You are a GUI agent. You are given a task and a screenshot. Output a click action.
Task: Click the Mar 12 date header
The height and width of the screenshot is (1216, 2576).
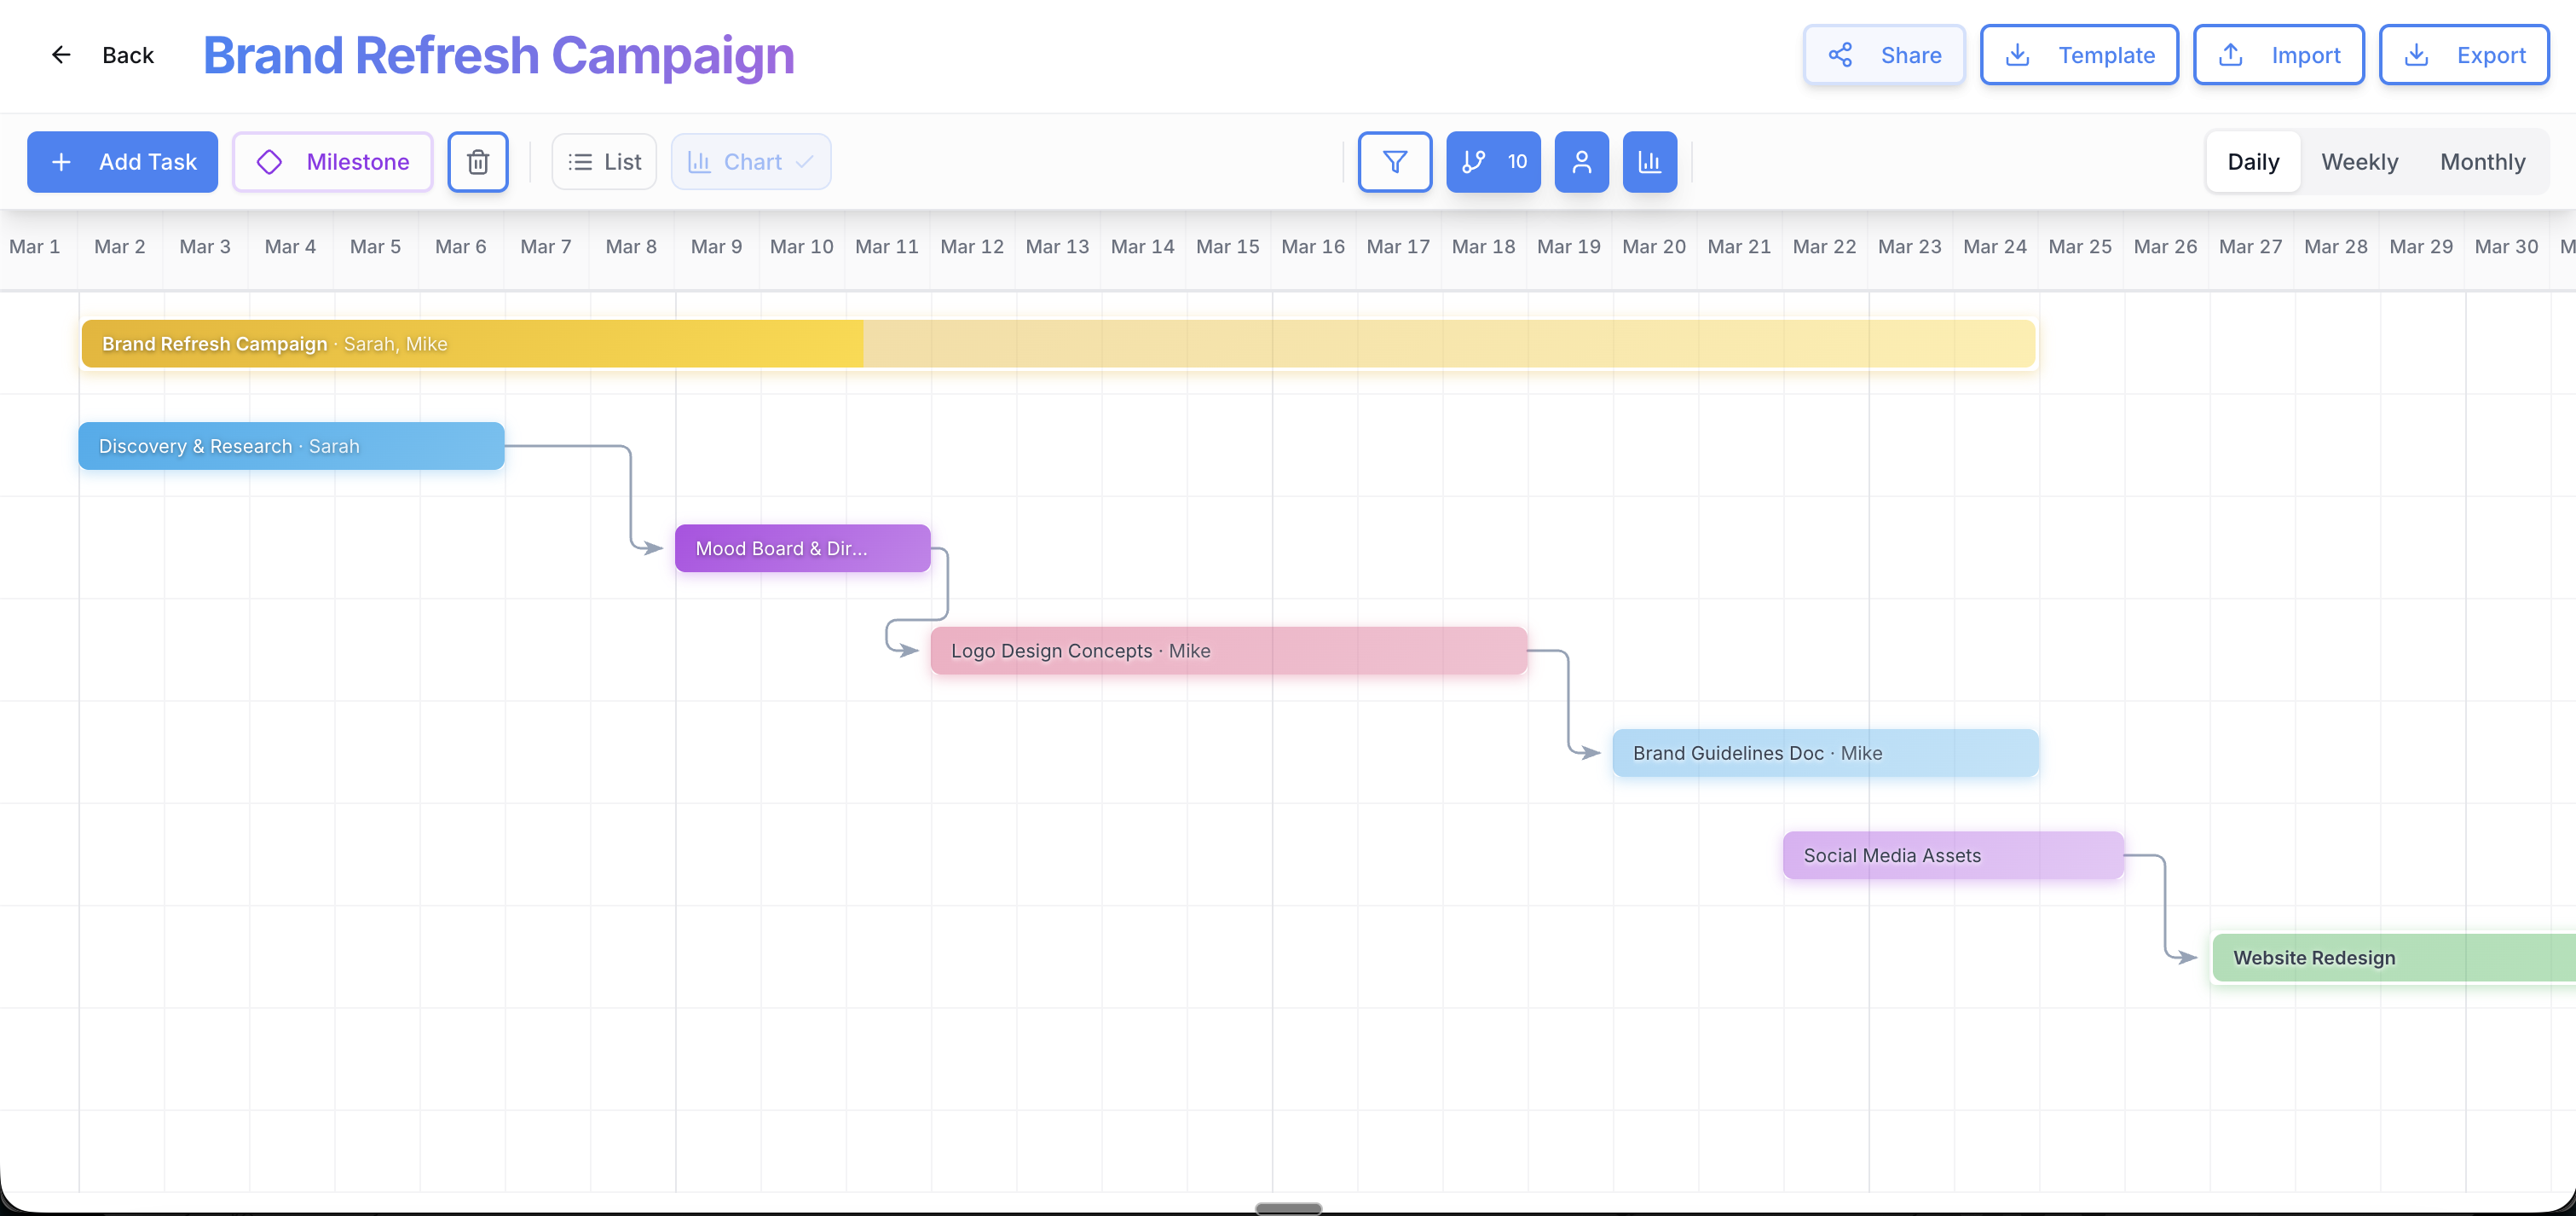[971, 247]
